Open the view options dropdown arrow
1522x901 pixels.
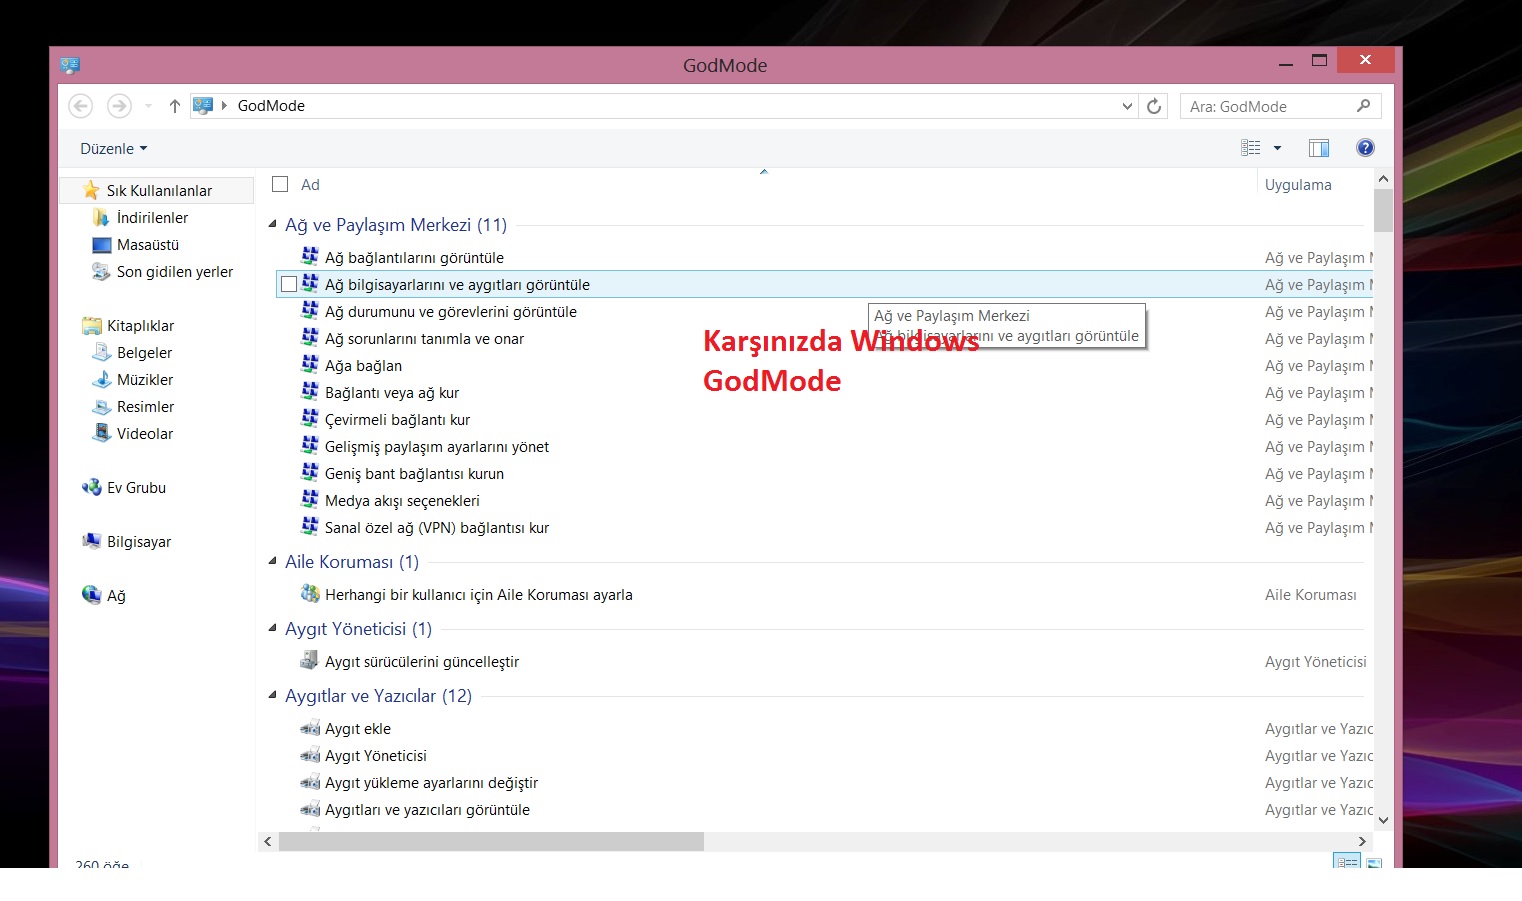pos(1277,148)
